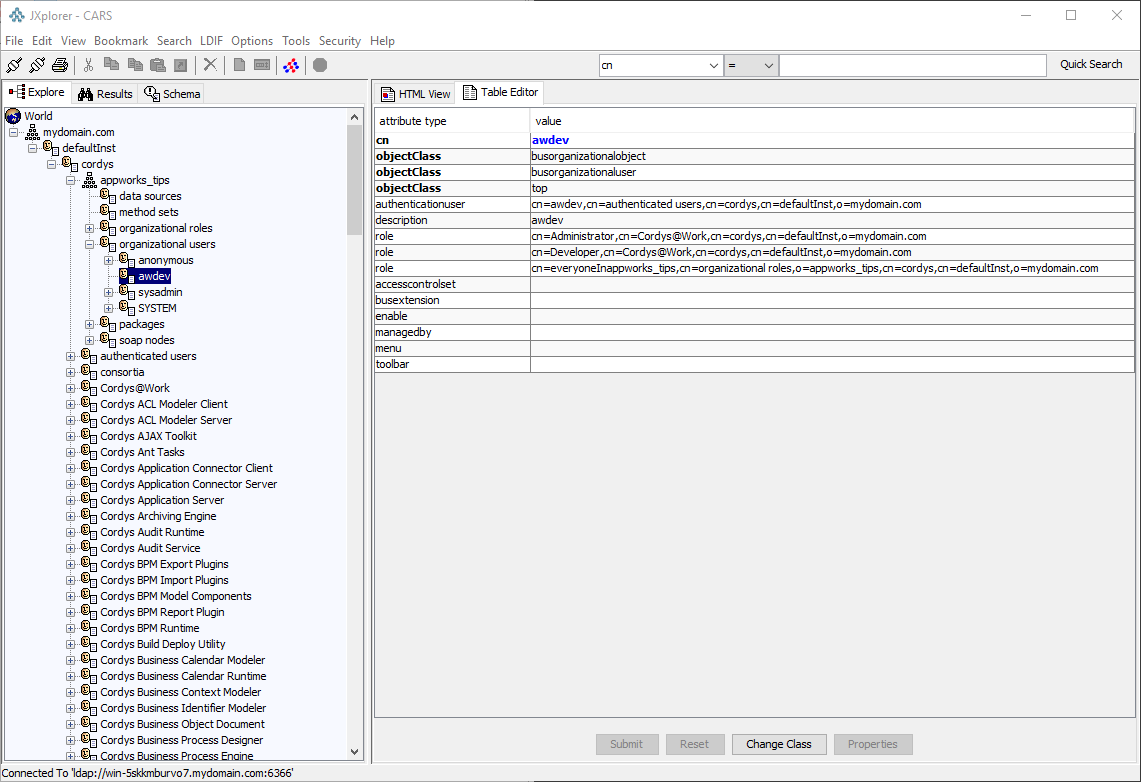This screenshot has height=782, width=1141.
Task: Collapse the organizational users node
Action: (90, 244)
